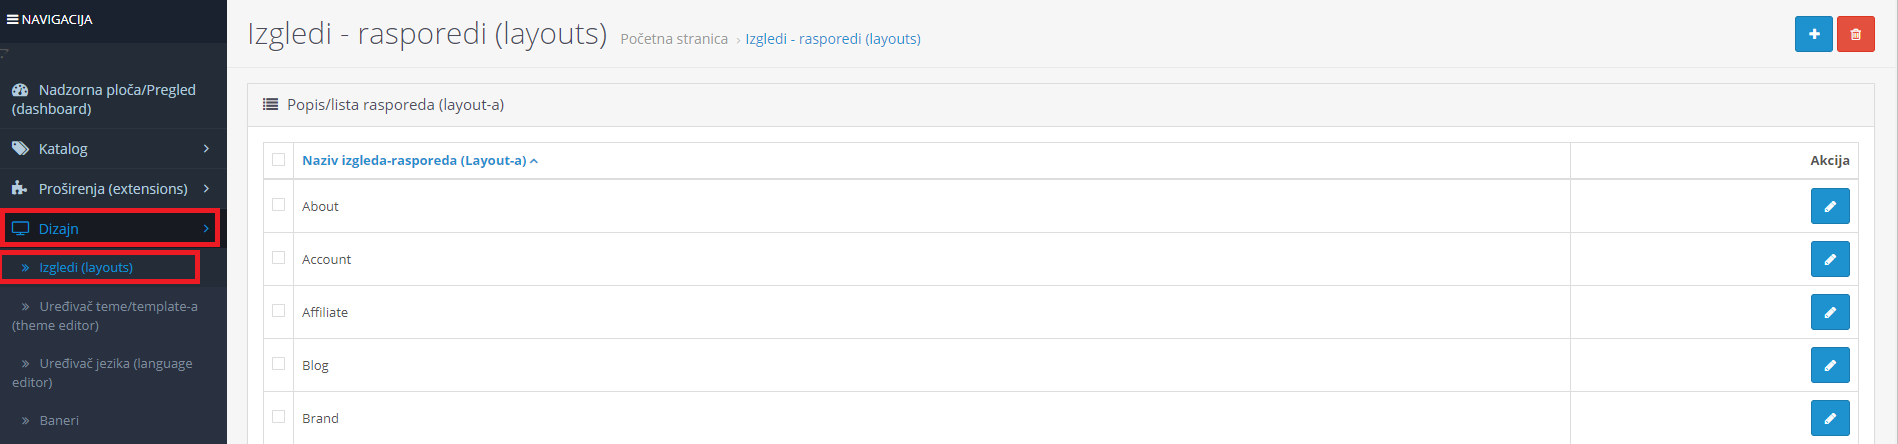Screen dimensions: 1898x444
Task: Go to Početna stranica breadcrumb
Action: [x=674, y=39]
